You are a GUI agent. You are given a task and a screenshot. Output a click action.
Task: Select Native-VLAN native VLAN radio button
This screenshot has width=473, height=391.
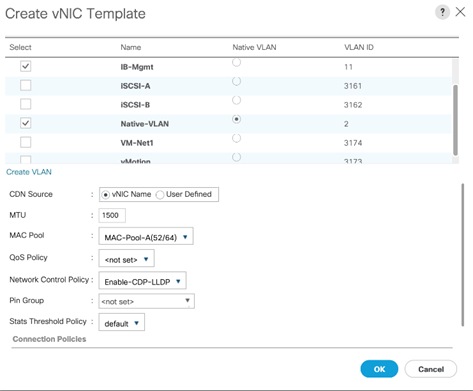(236, 119)
